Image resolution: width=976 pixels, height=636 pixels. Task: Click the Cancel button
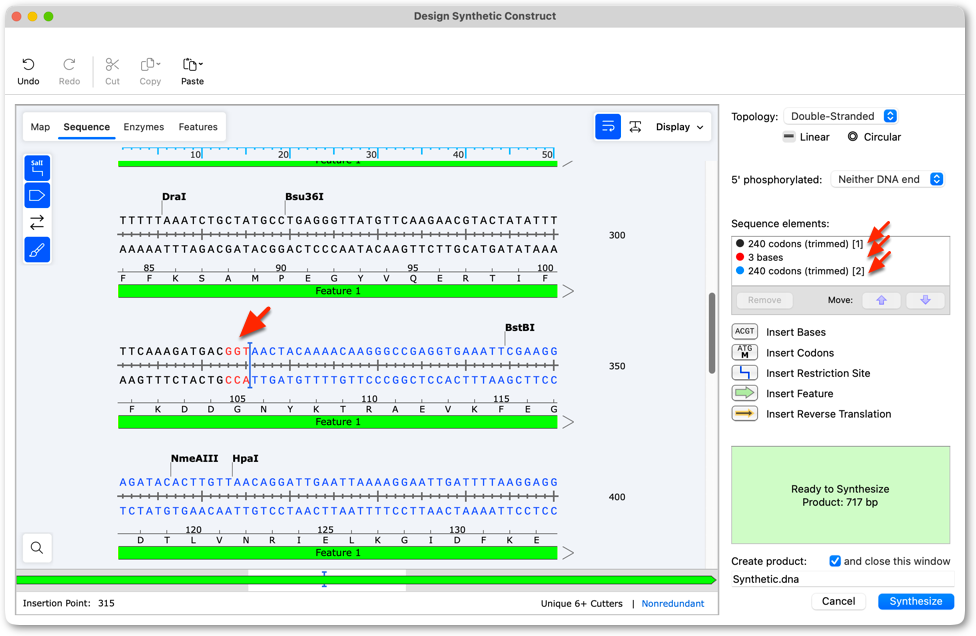coord(838,601)
